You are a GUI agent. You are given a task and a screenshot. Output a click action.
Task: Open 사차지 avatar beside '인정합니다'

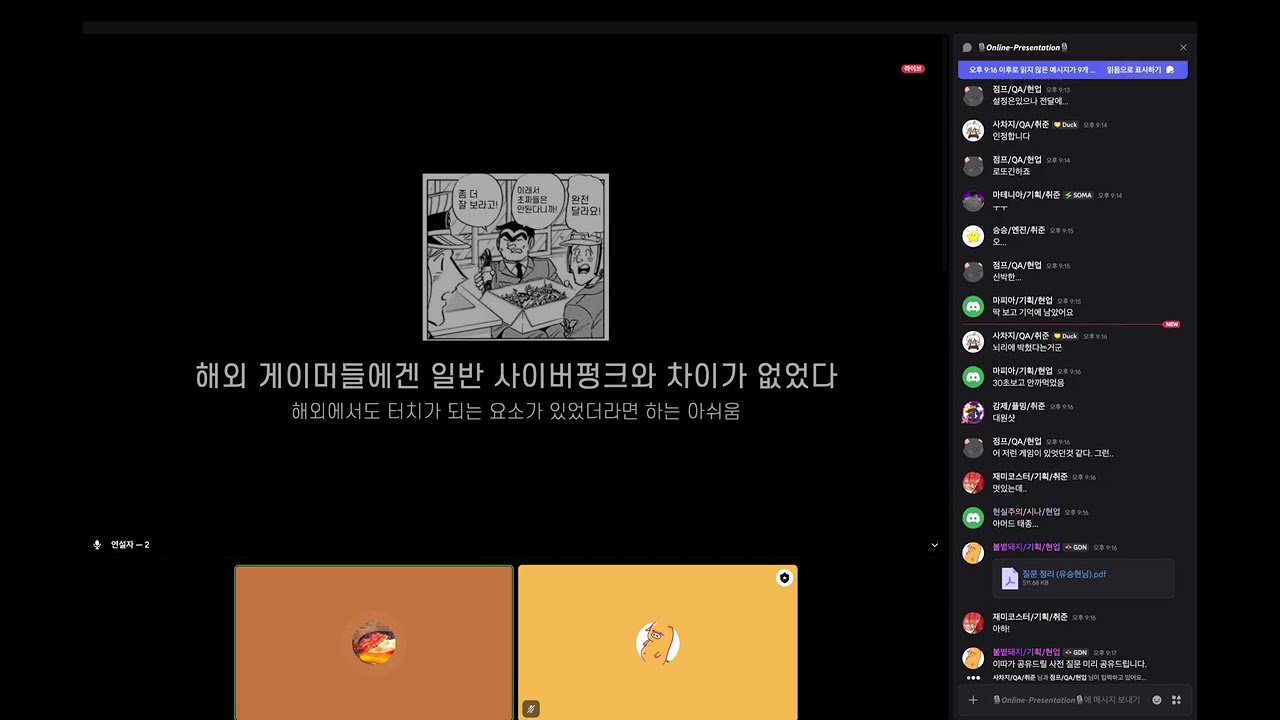pyautogui.click(x=973, y=130)
